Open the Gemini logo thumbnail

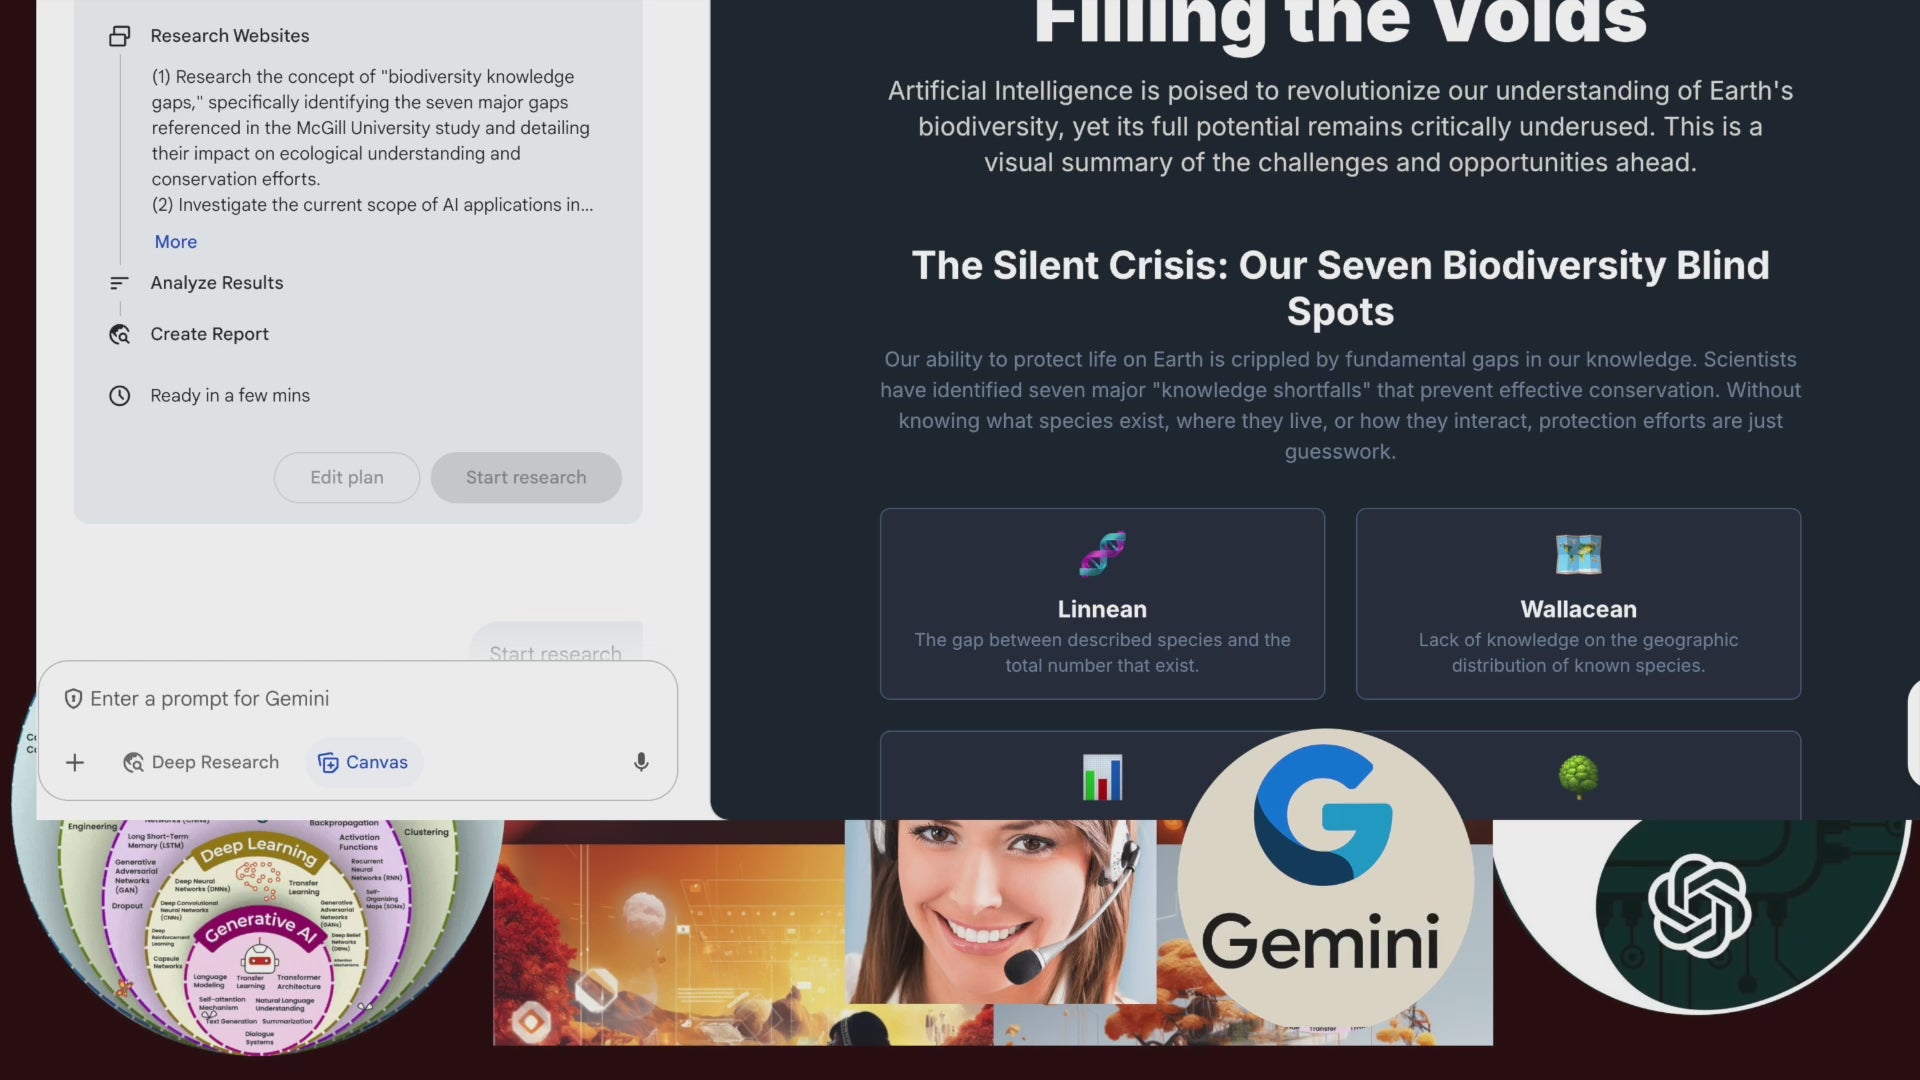[x=1325, y=880]
